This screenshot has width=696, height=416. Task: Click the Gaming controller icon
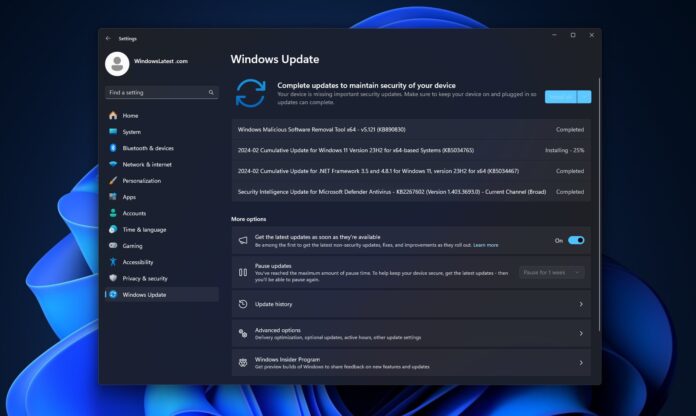coord(113,246)
